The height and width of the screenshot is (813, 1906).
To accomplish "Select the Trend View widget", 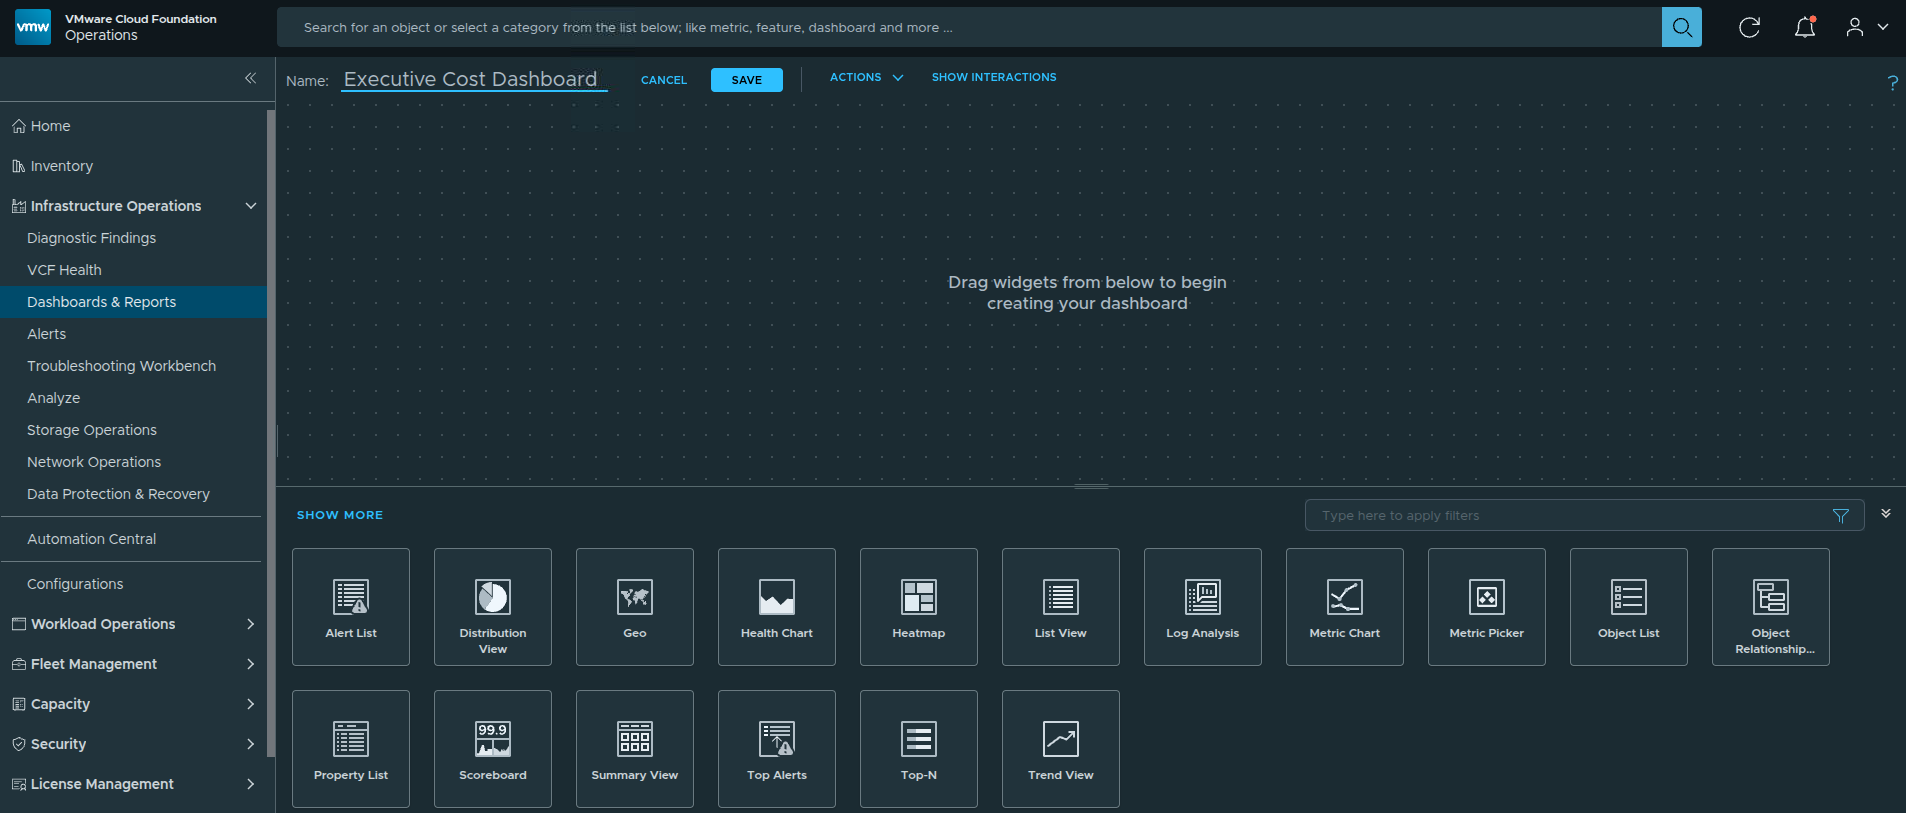I will 1061,749.
